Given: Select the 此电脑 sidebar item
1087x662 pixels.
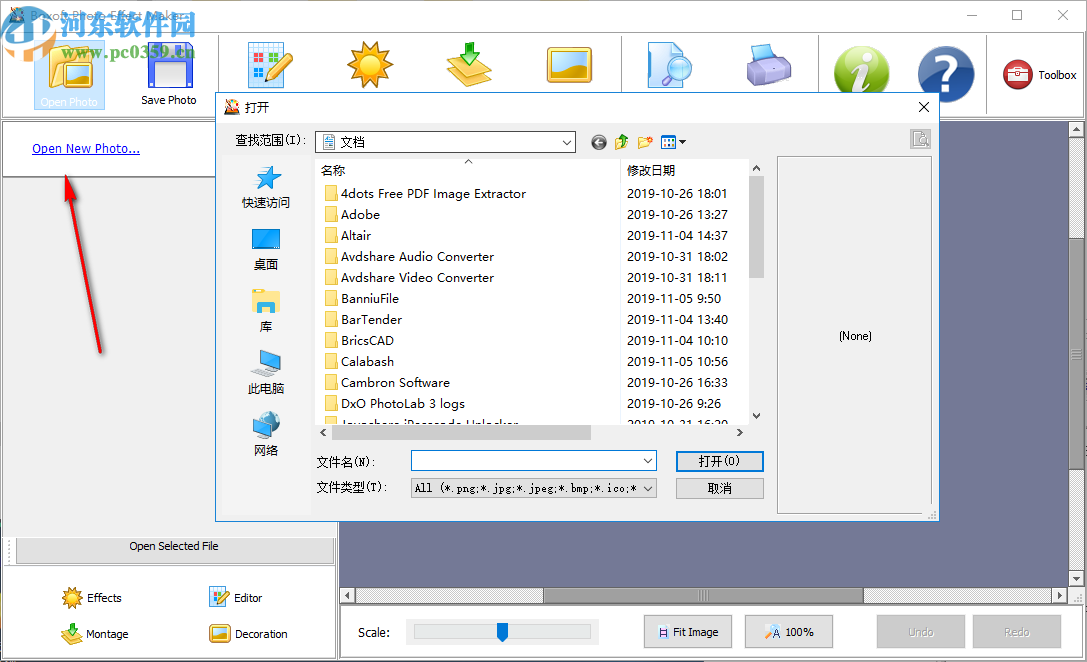Looking at the screenshot, I should tap(265, 370).
